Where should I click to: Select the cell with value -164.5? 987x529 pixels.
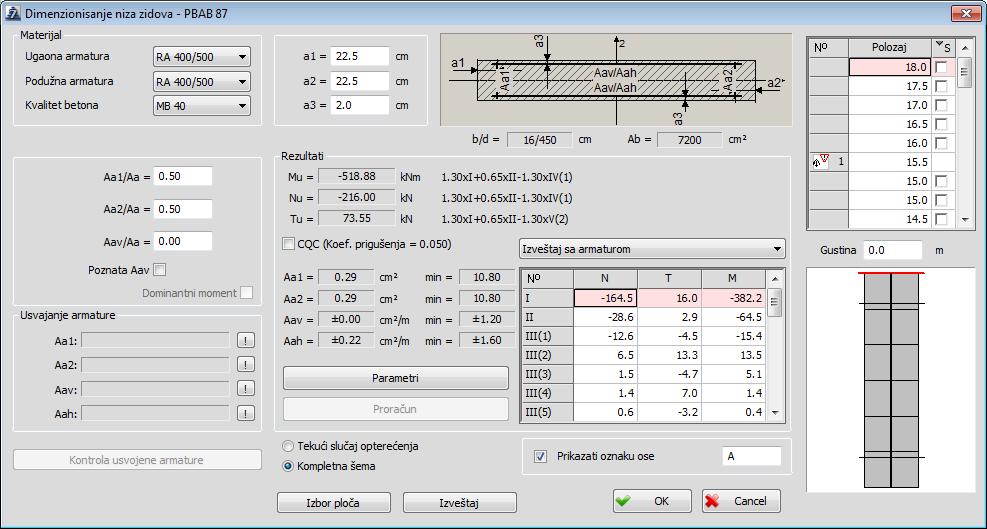[x=606, y=298]
